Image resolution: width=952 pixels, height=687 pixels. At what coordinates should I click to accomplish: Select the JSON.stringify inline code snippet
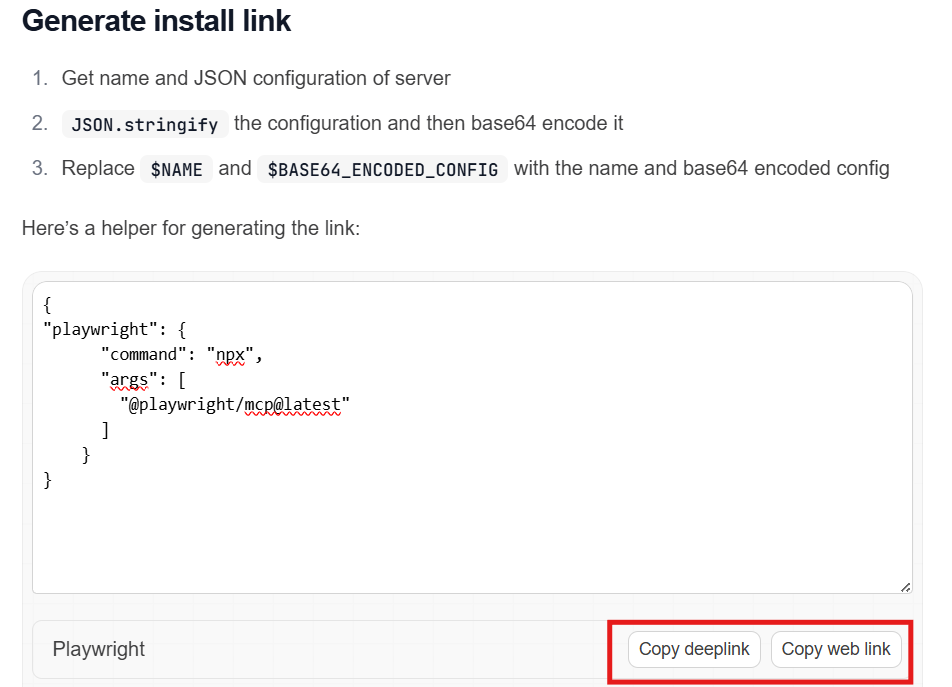pyautogui.click(x=144, y=124)
